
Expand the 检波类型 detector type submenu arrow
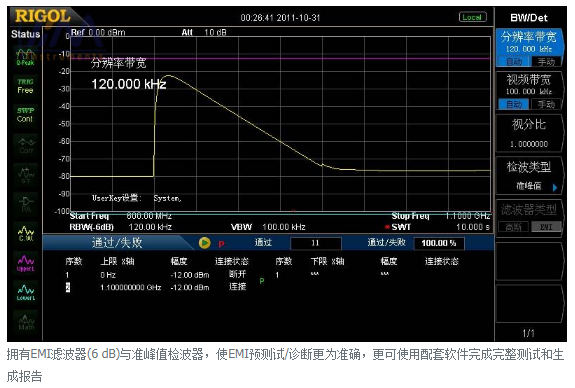coord(555,187)
